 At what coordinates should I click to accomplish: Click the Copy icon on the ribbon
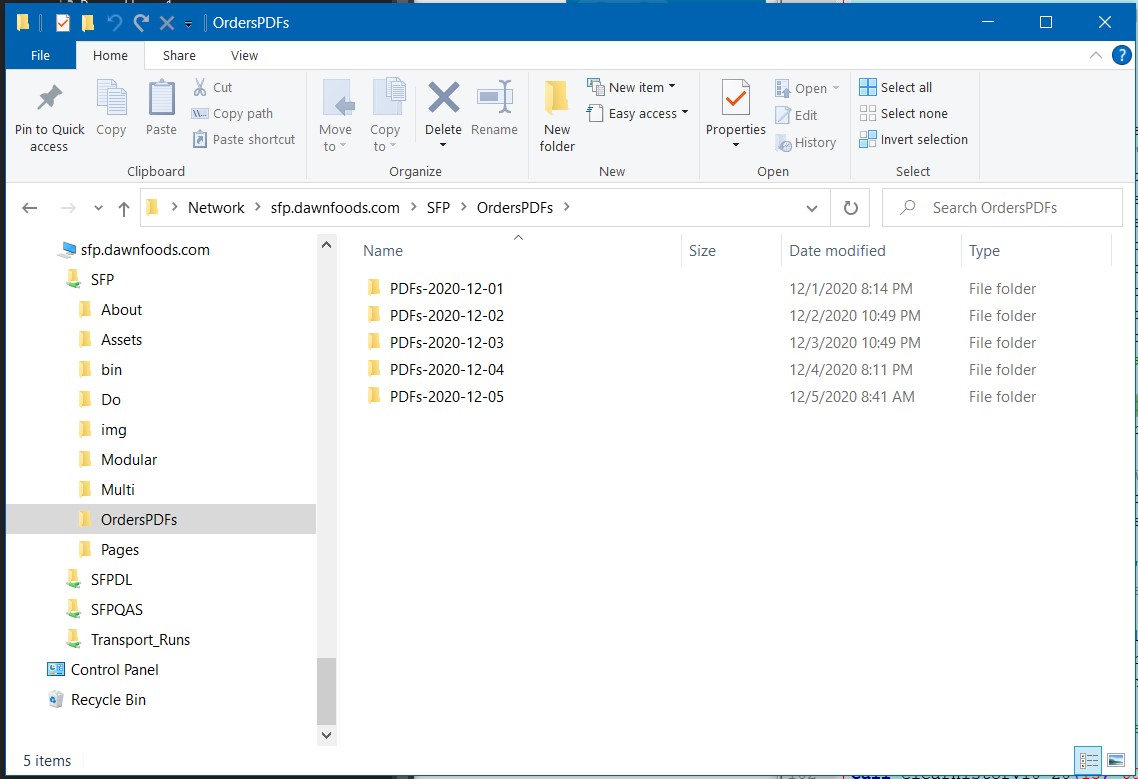pos(111,107)
